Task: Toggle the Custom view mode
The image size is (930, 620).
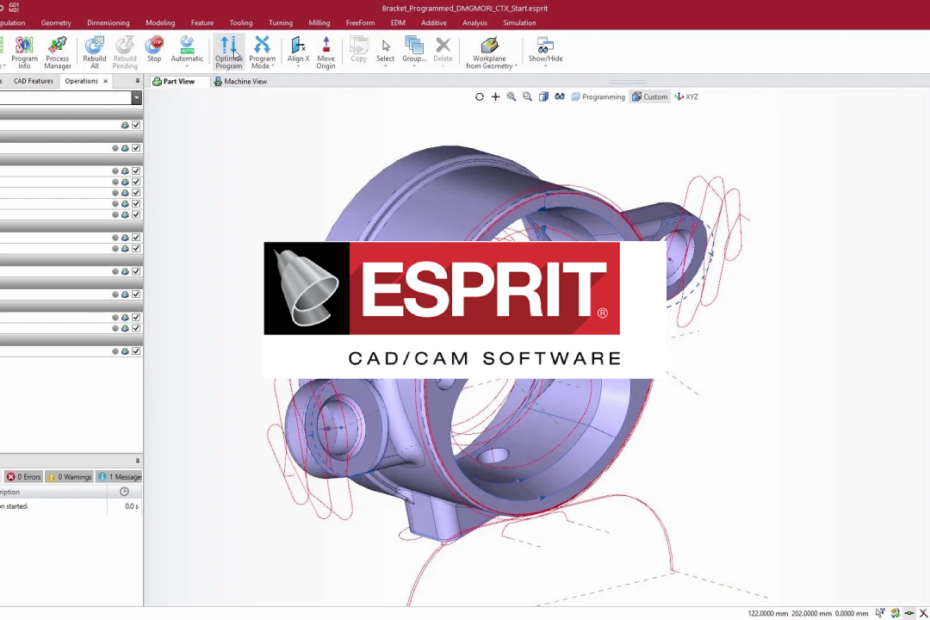Action: click(649, 97)
